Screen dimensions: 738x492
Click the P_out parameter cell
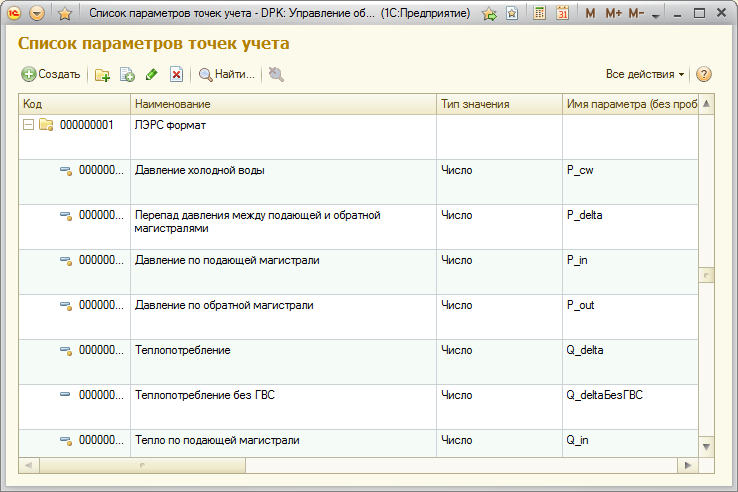pos(630,317)
